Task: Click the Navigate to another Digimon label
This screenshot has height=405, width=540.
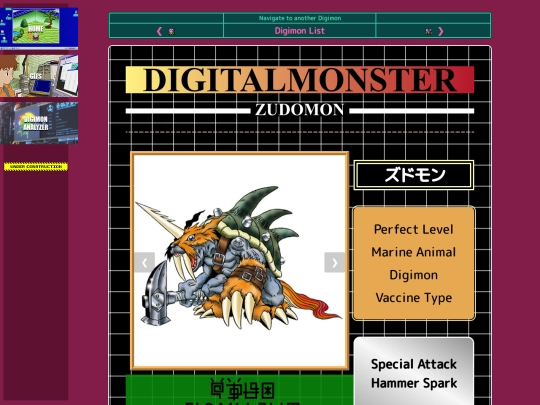Action: click(x=300, y=18)
